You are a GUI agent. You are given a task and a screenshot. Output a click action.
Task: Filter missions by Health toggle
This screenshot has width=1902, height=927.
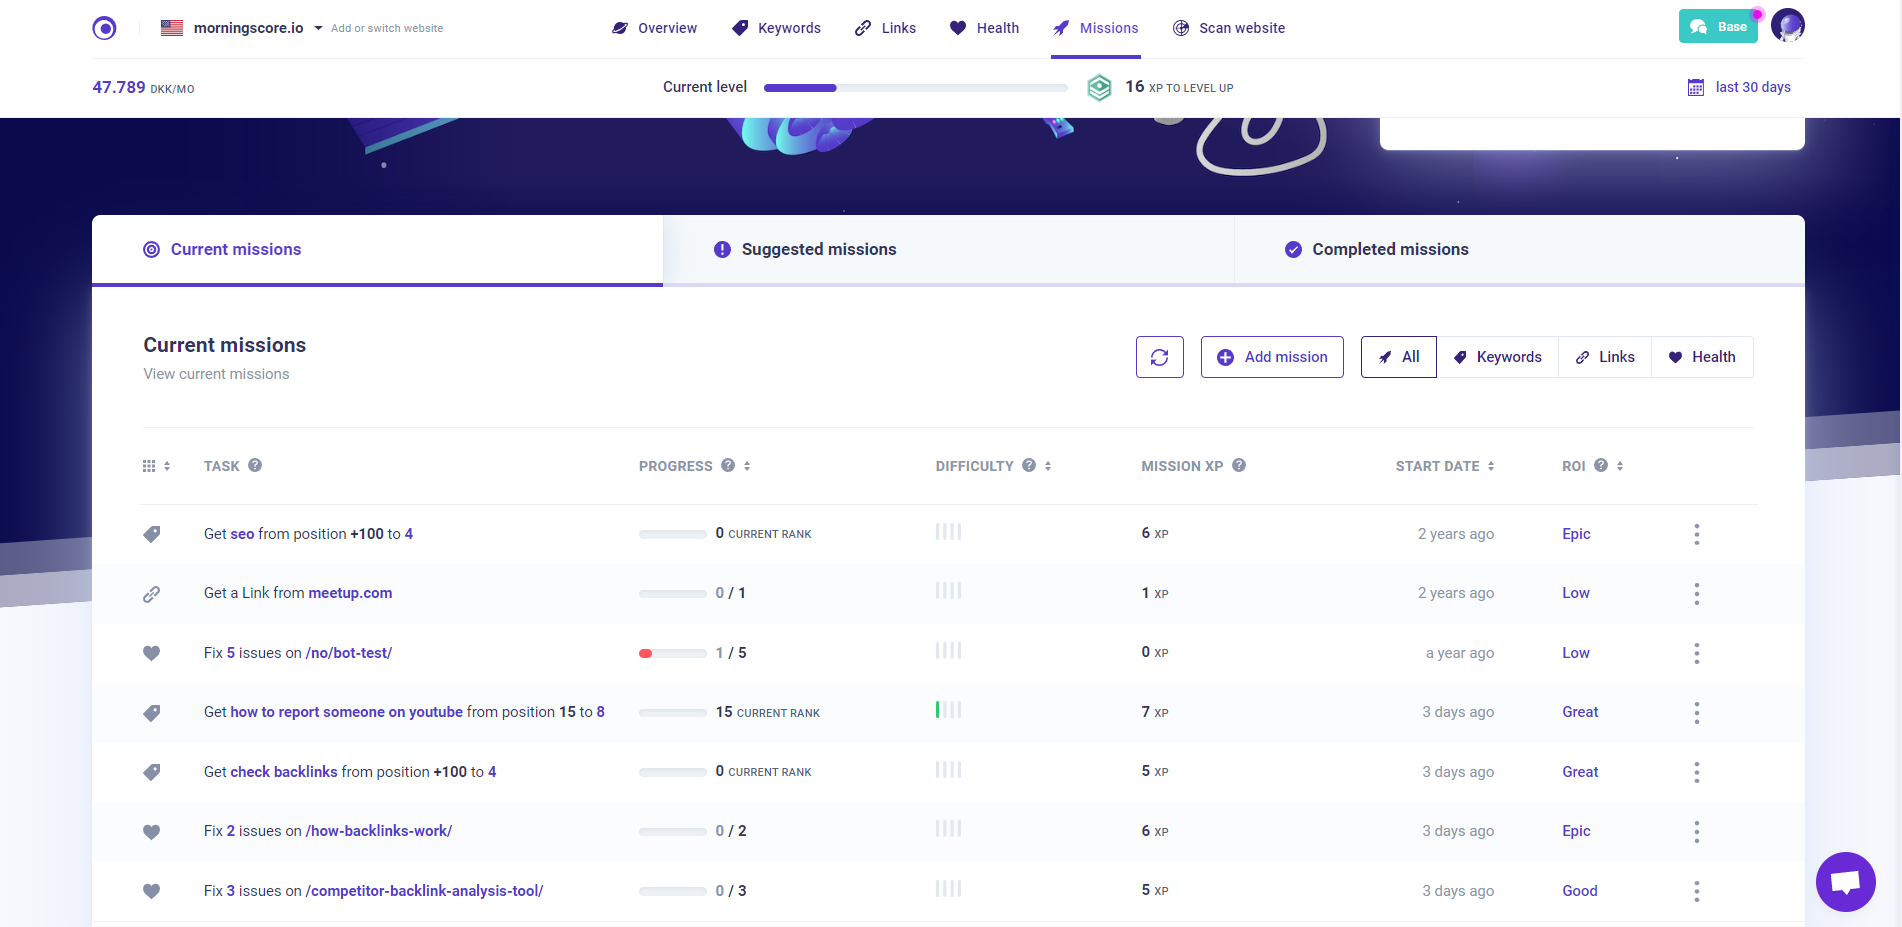[1702, 357]
